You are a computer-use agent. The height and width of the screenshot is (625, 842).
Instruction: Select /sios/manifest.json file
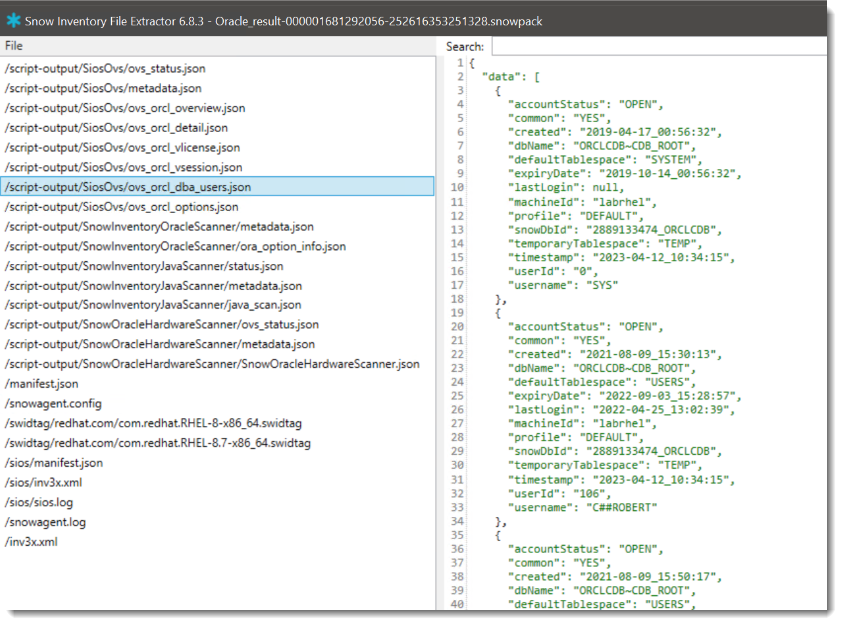coord(54,463)
